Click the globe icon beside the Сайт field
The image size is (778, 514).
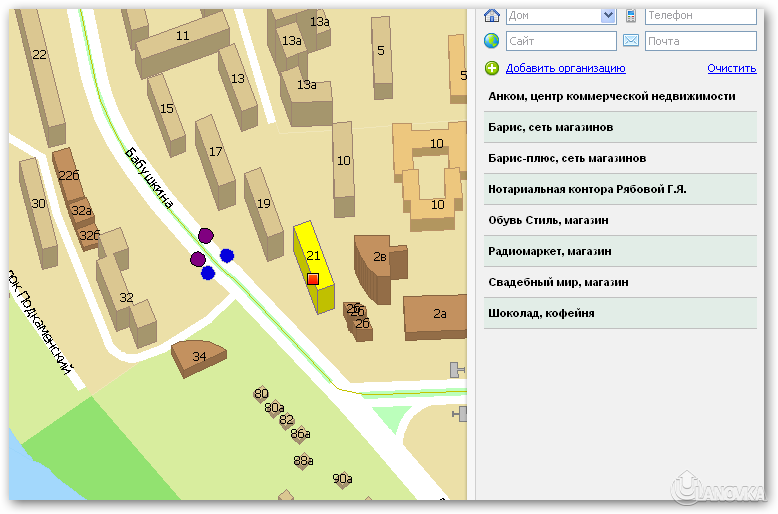pos(491,41)
